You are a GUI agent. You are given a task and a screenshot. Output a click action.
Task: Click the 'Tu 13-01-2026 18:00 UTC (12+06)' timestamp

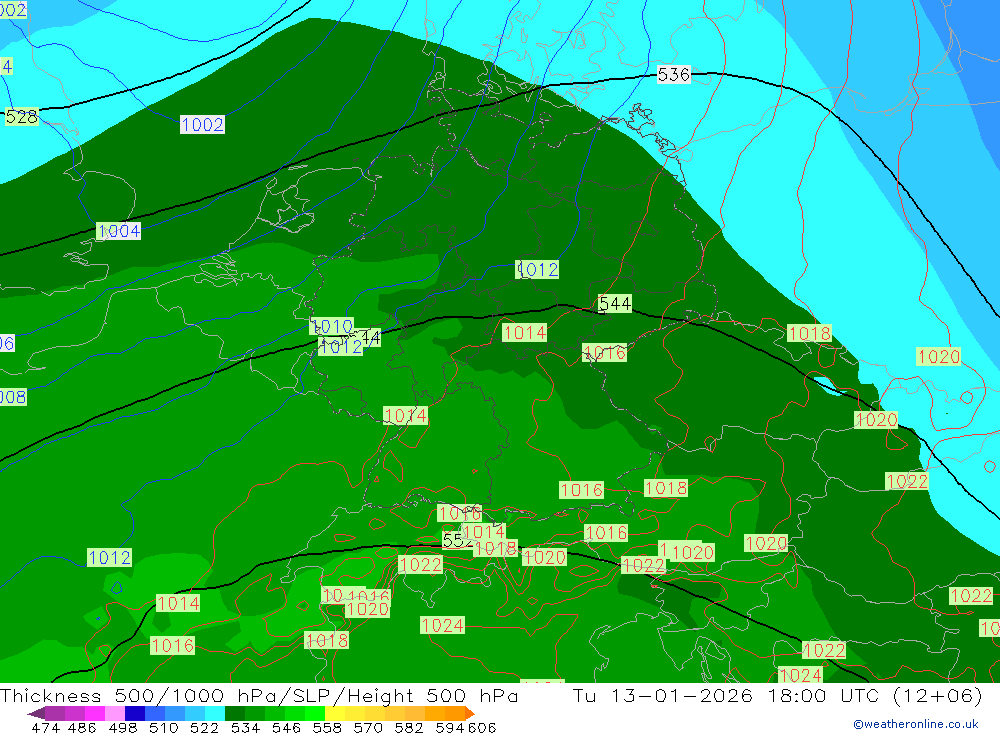pos(777,695)
